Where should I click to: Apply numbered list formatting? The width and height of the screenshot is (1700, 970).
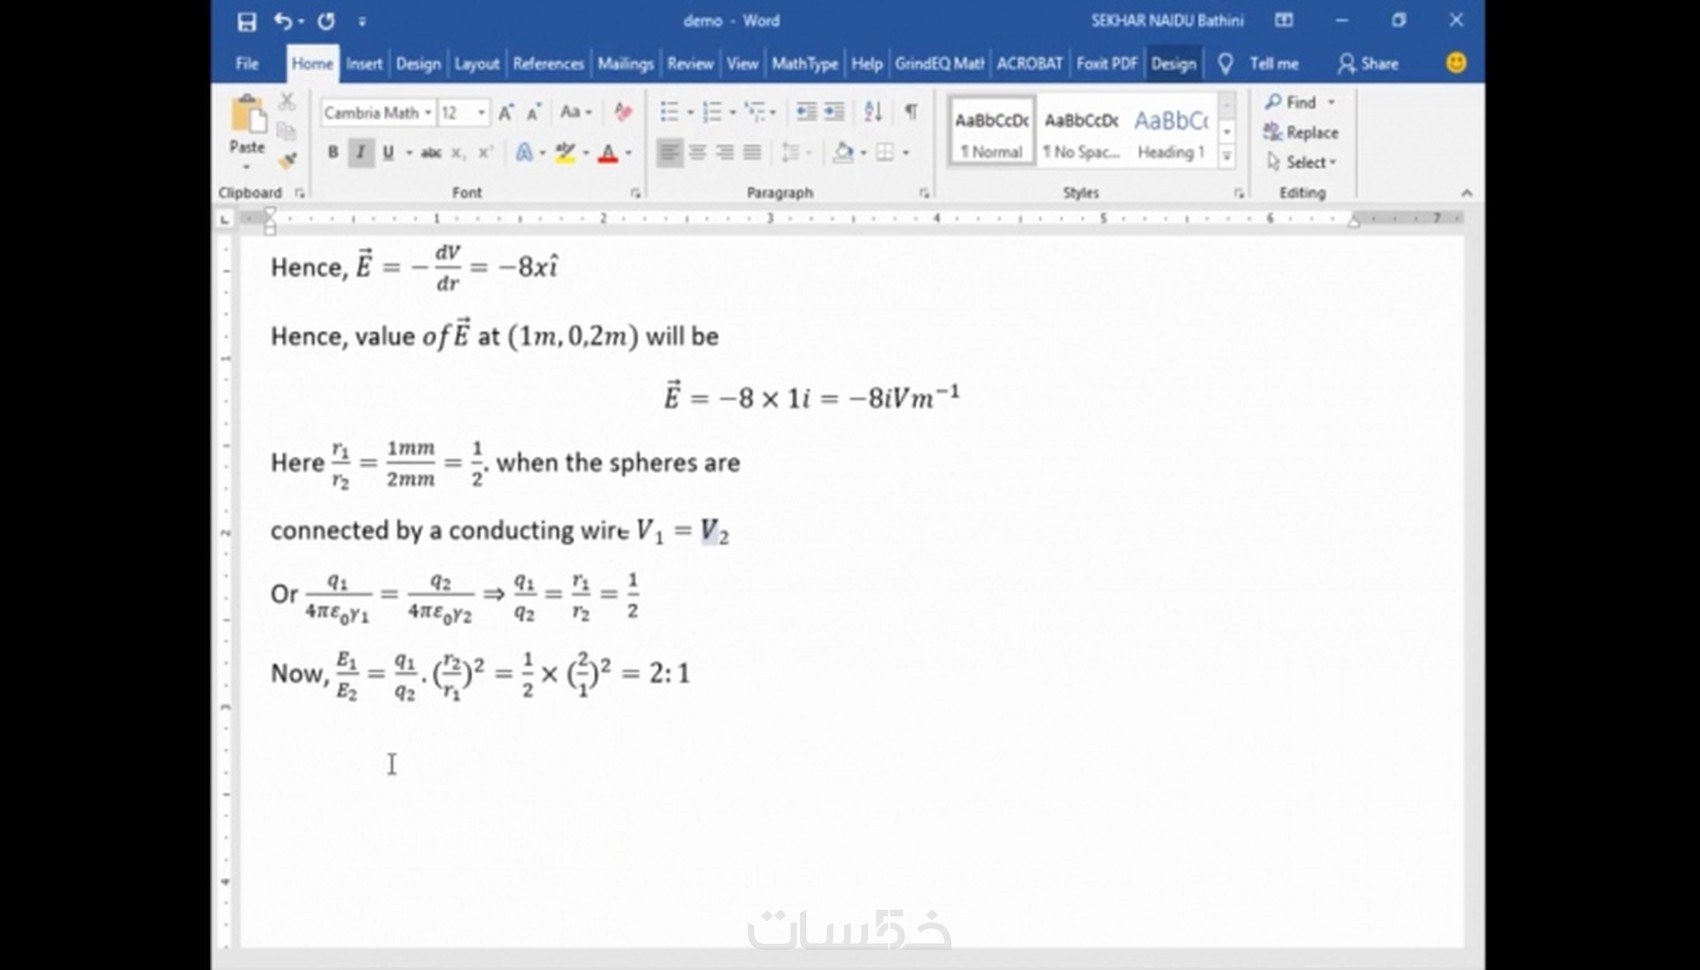[x=712, y=112]
